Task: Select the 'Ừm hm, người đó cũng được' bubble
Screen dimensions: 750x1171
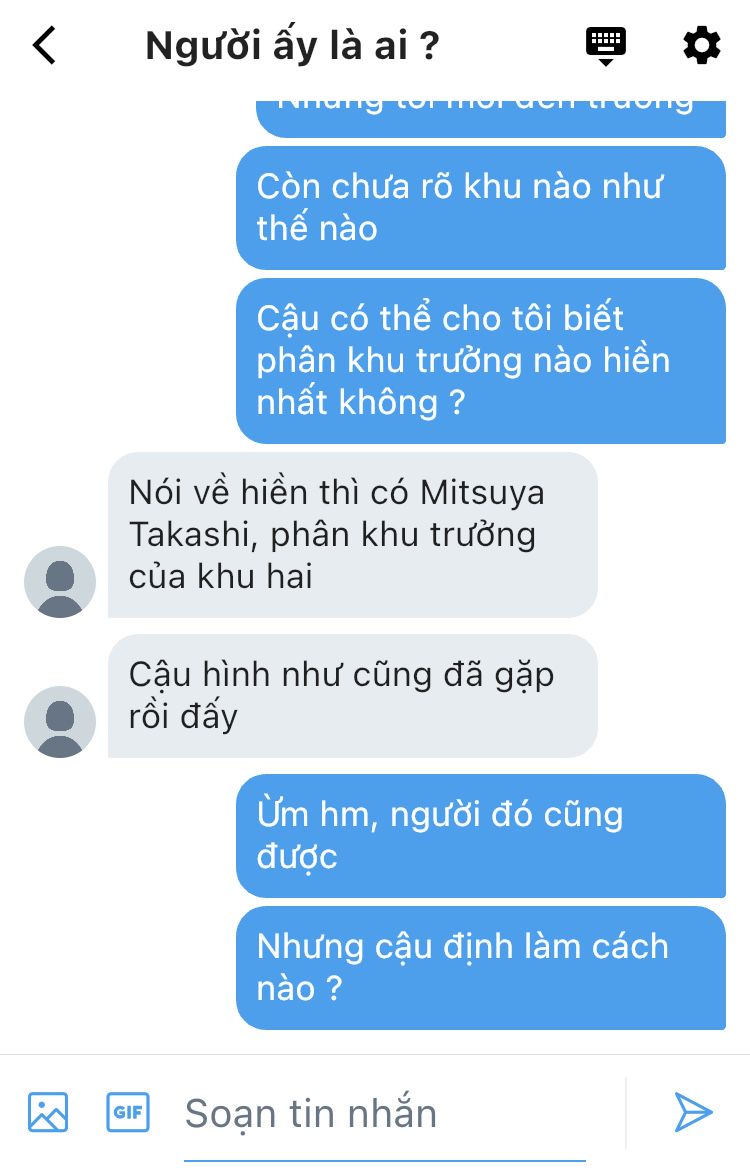Action: (x=481, y=836)
